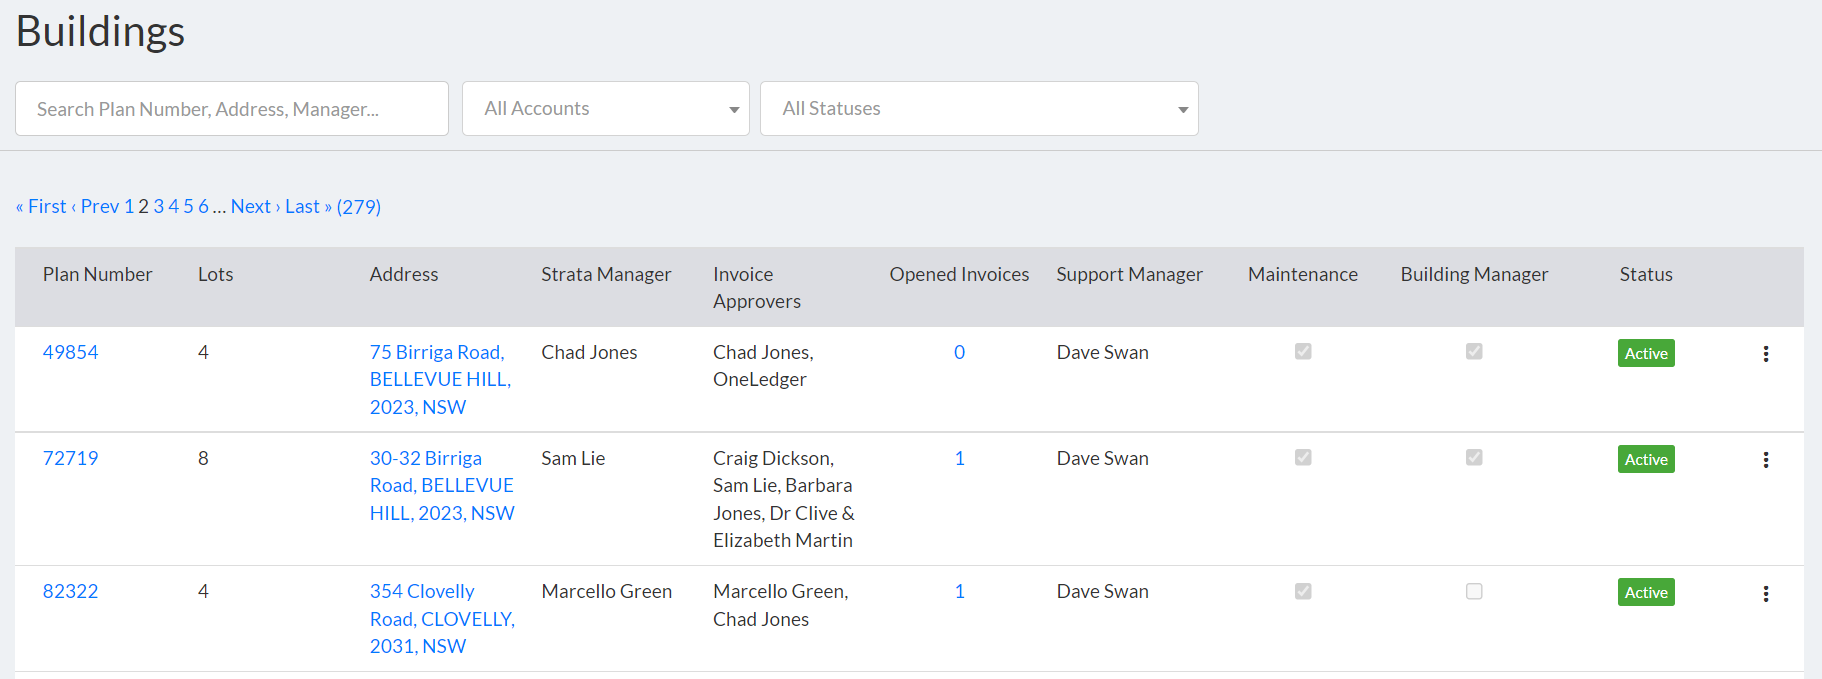Toggle Maintenance checkbox for plan 49854
Viewport: 1822px width, 679px height.
1303,351
